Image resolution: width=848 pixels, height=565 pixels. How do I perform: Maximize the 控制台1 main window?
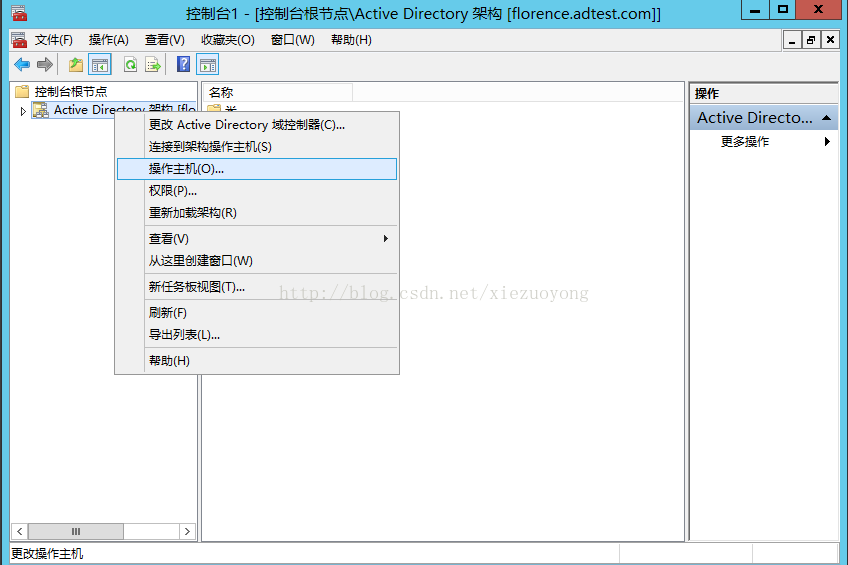click(x=783, y=10)
